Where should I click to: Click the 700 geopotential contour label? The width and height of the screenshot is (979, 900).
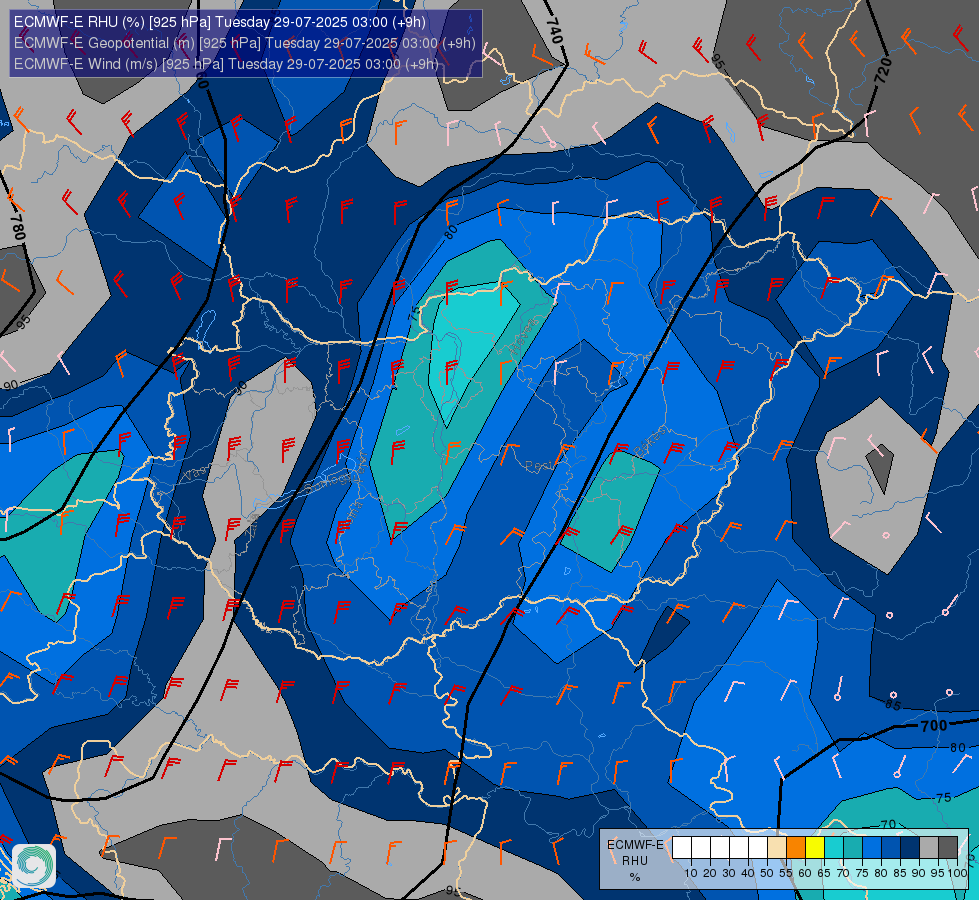click(934, 726)
